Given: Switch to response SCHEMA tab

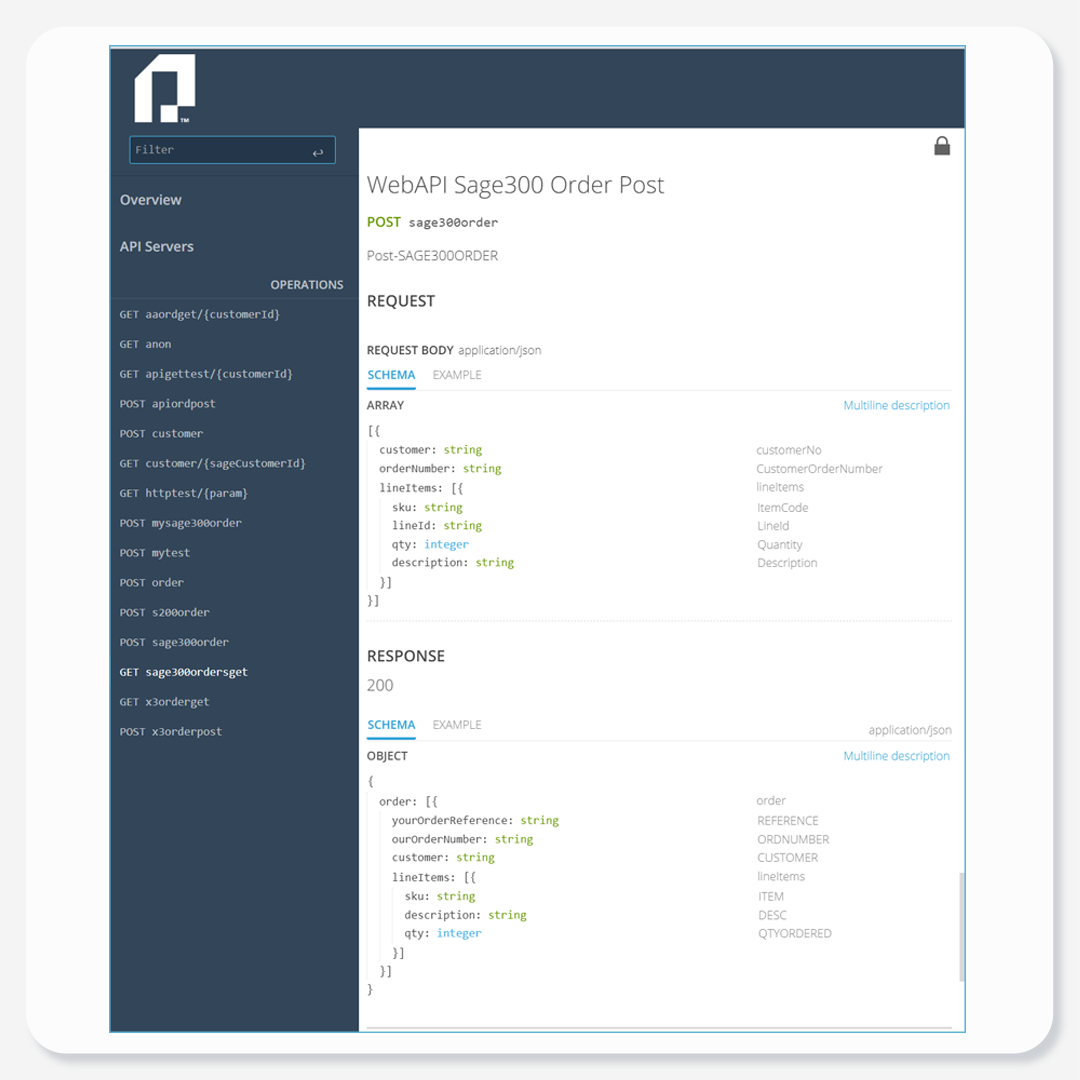Looking at the screenshot, I should click(391, 725).
